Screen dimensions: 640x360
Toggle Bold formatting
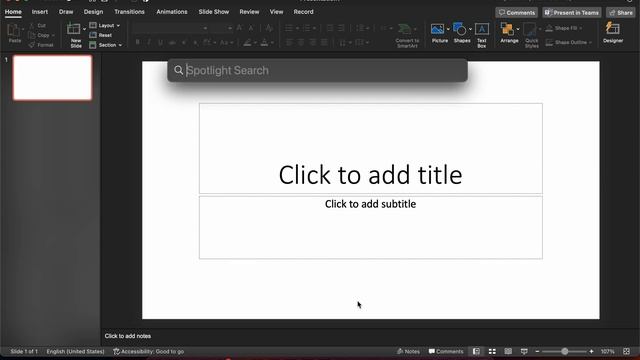(x=138, y=42)
